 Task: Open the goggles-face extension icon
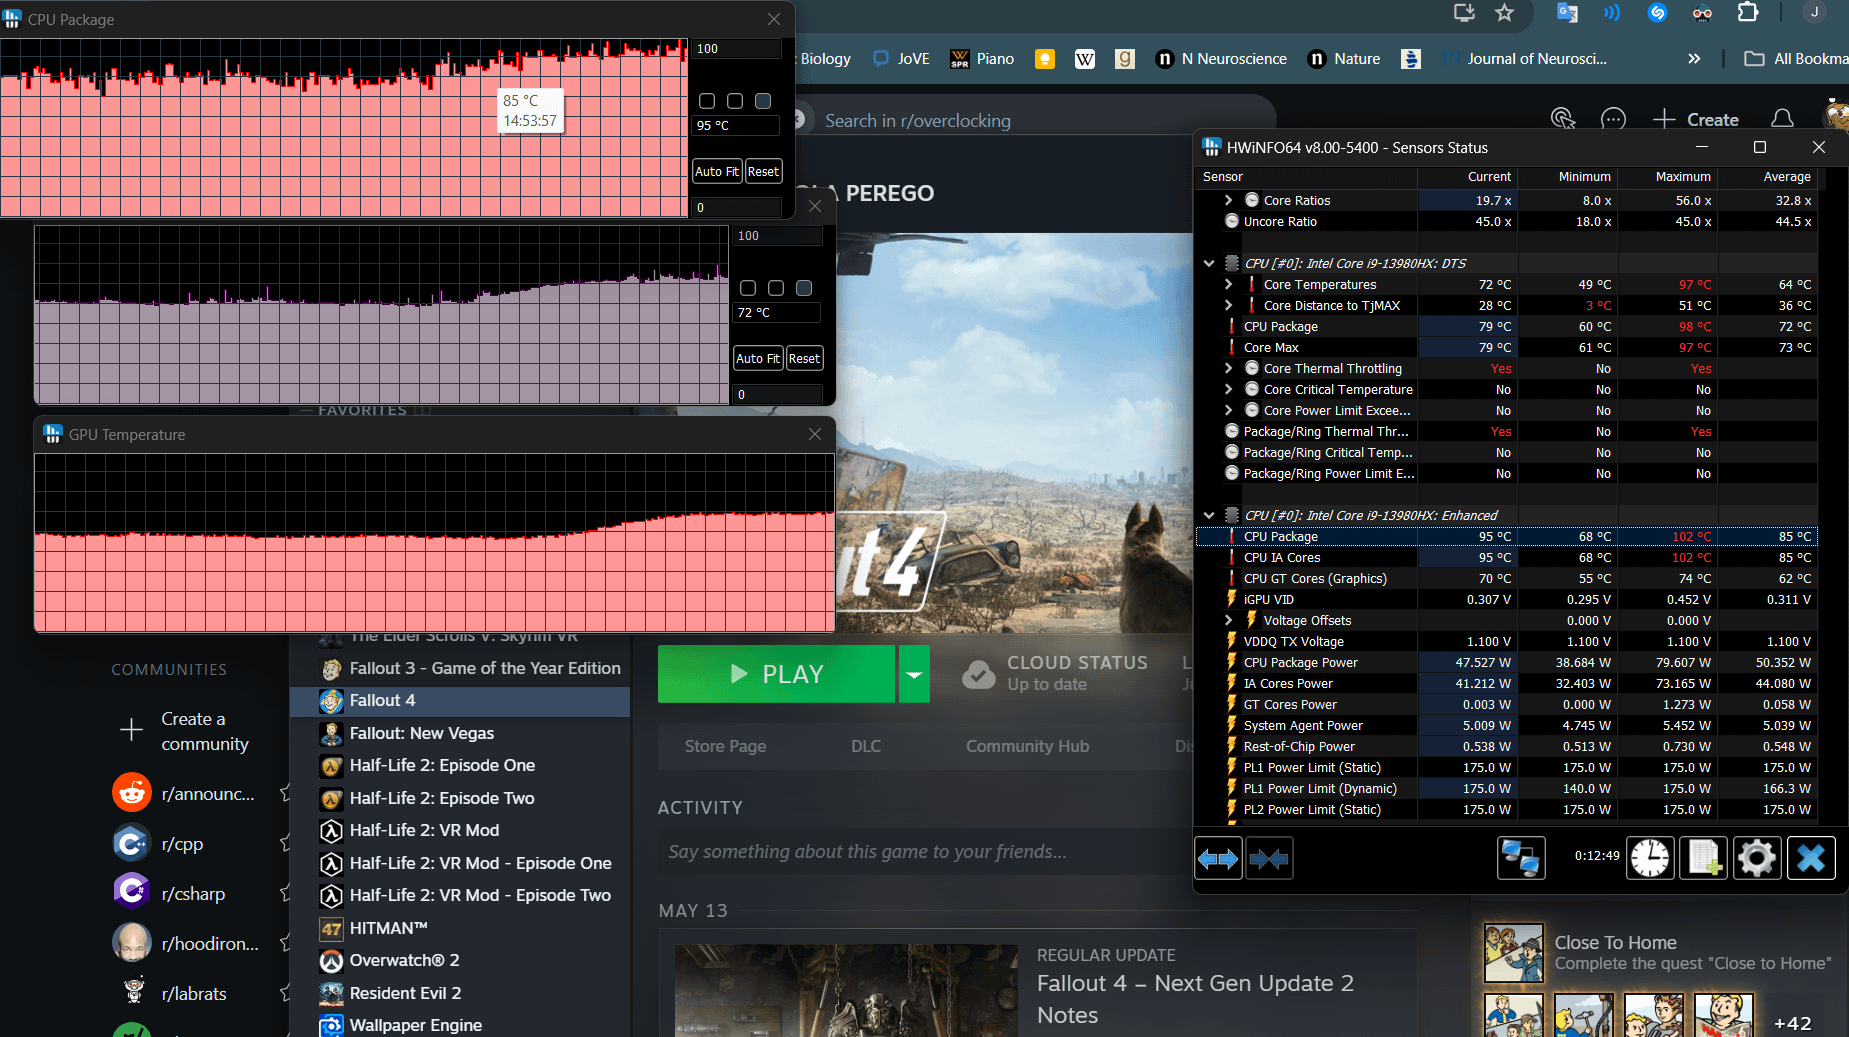coord(1702,12)
